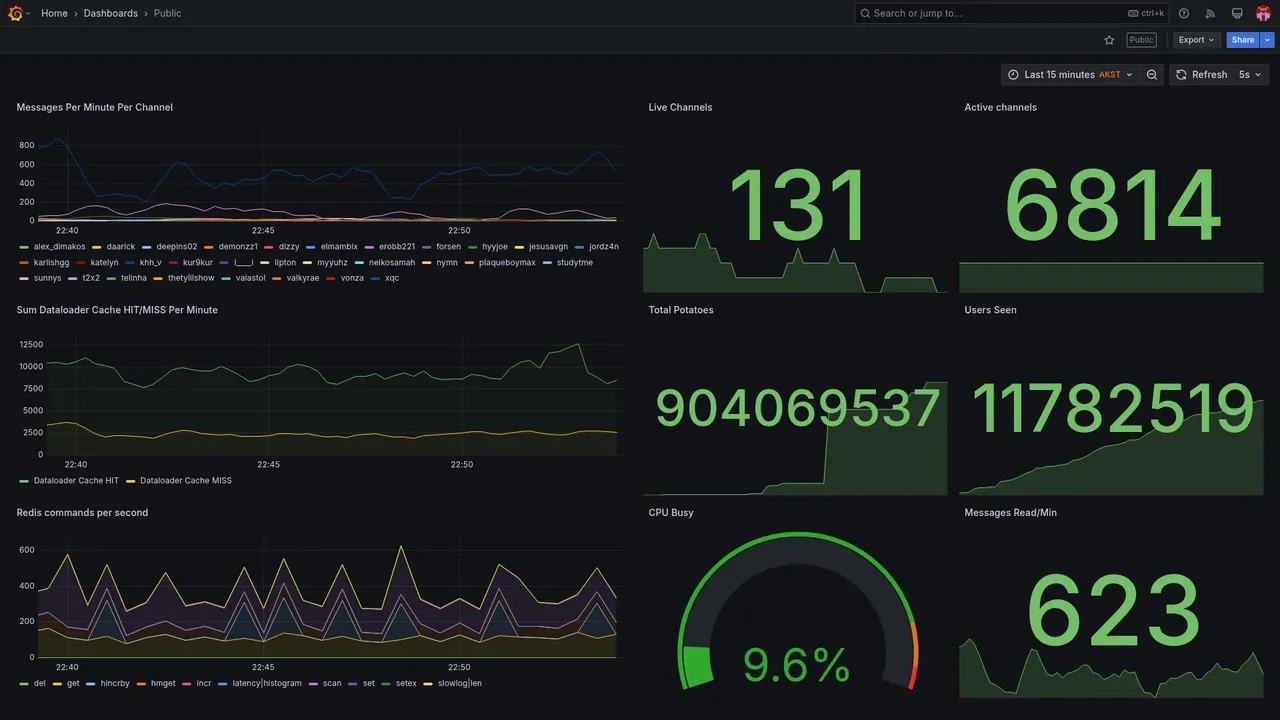The width and height of the screenshot is (1280, 720).
Task: Click the Public badge label
Action: point(1141,40)
